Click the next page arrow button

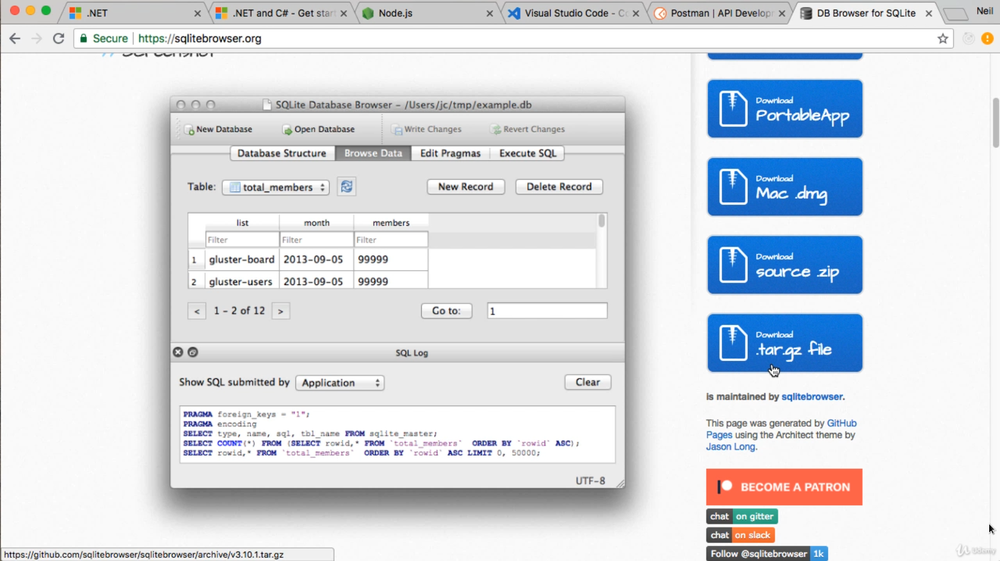(281, 311)
